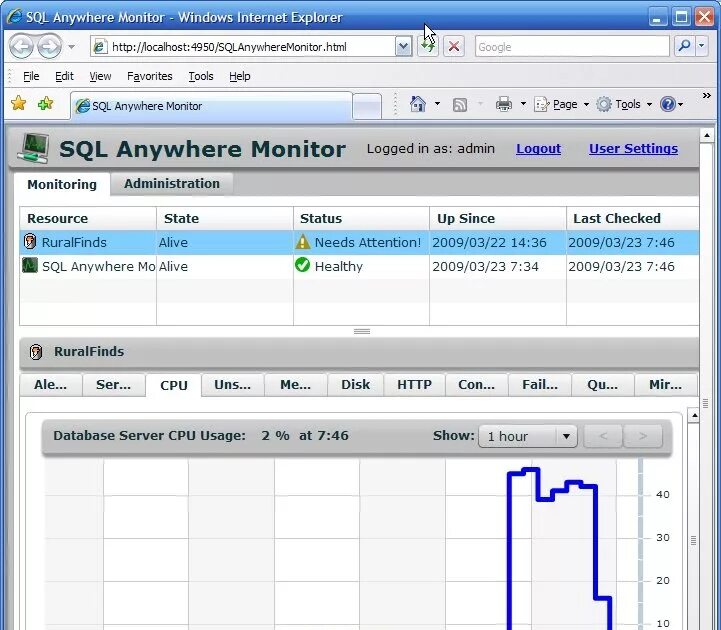
Task: Expand the Home button dropdown arrow
Action: (x=437, y=104)
